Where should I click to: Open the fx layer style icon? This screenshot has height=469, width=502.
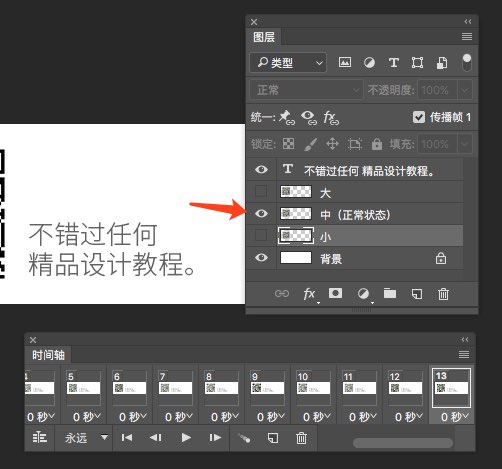click(309, 294)
